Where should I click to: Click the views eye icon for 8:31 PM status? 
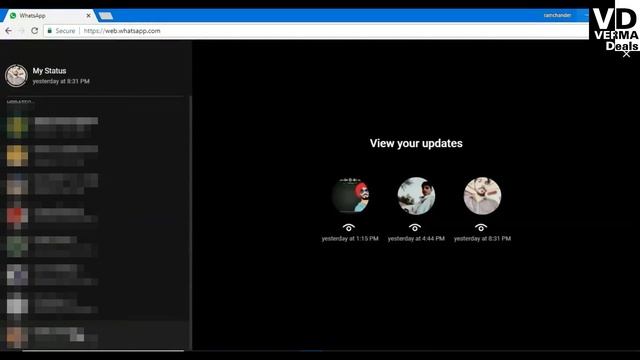(x=481, y=227)
